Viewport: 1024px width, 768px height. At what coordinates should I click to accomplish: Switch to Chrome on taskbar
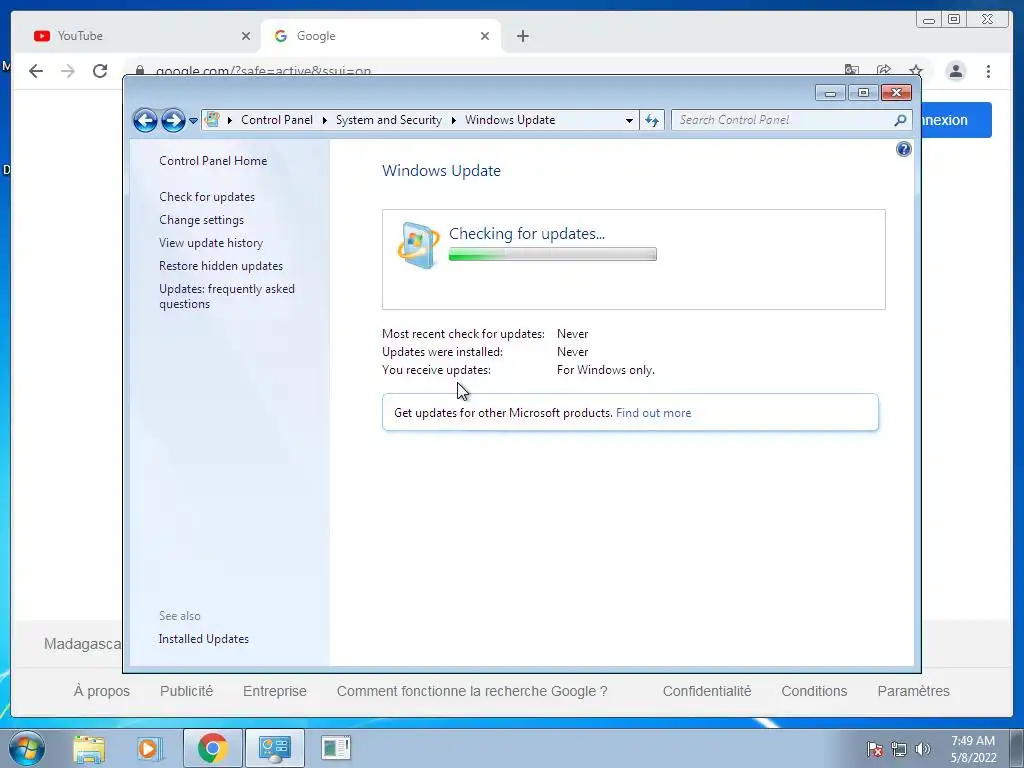point(213,748)
